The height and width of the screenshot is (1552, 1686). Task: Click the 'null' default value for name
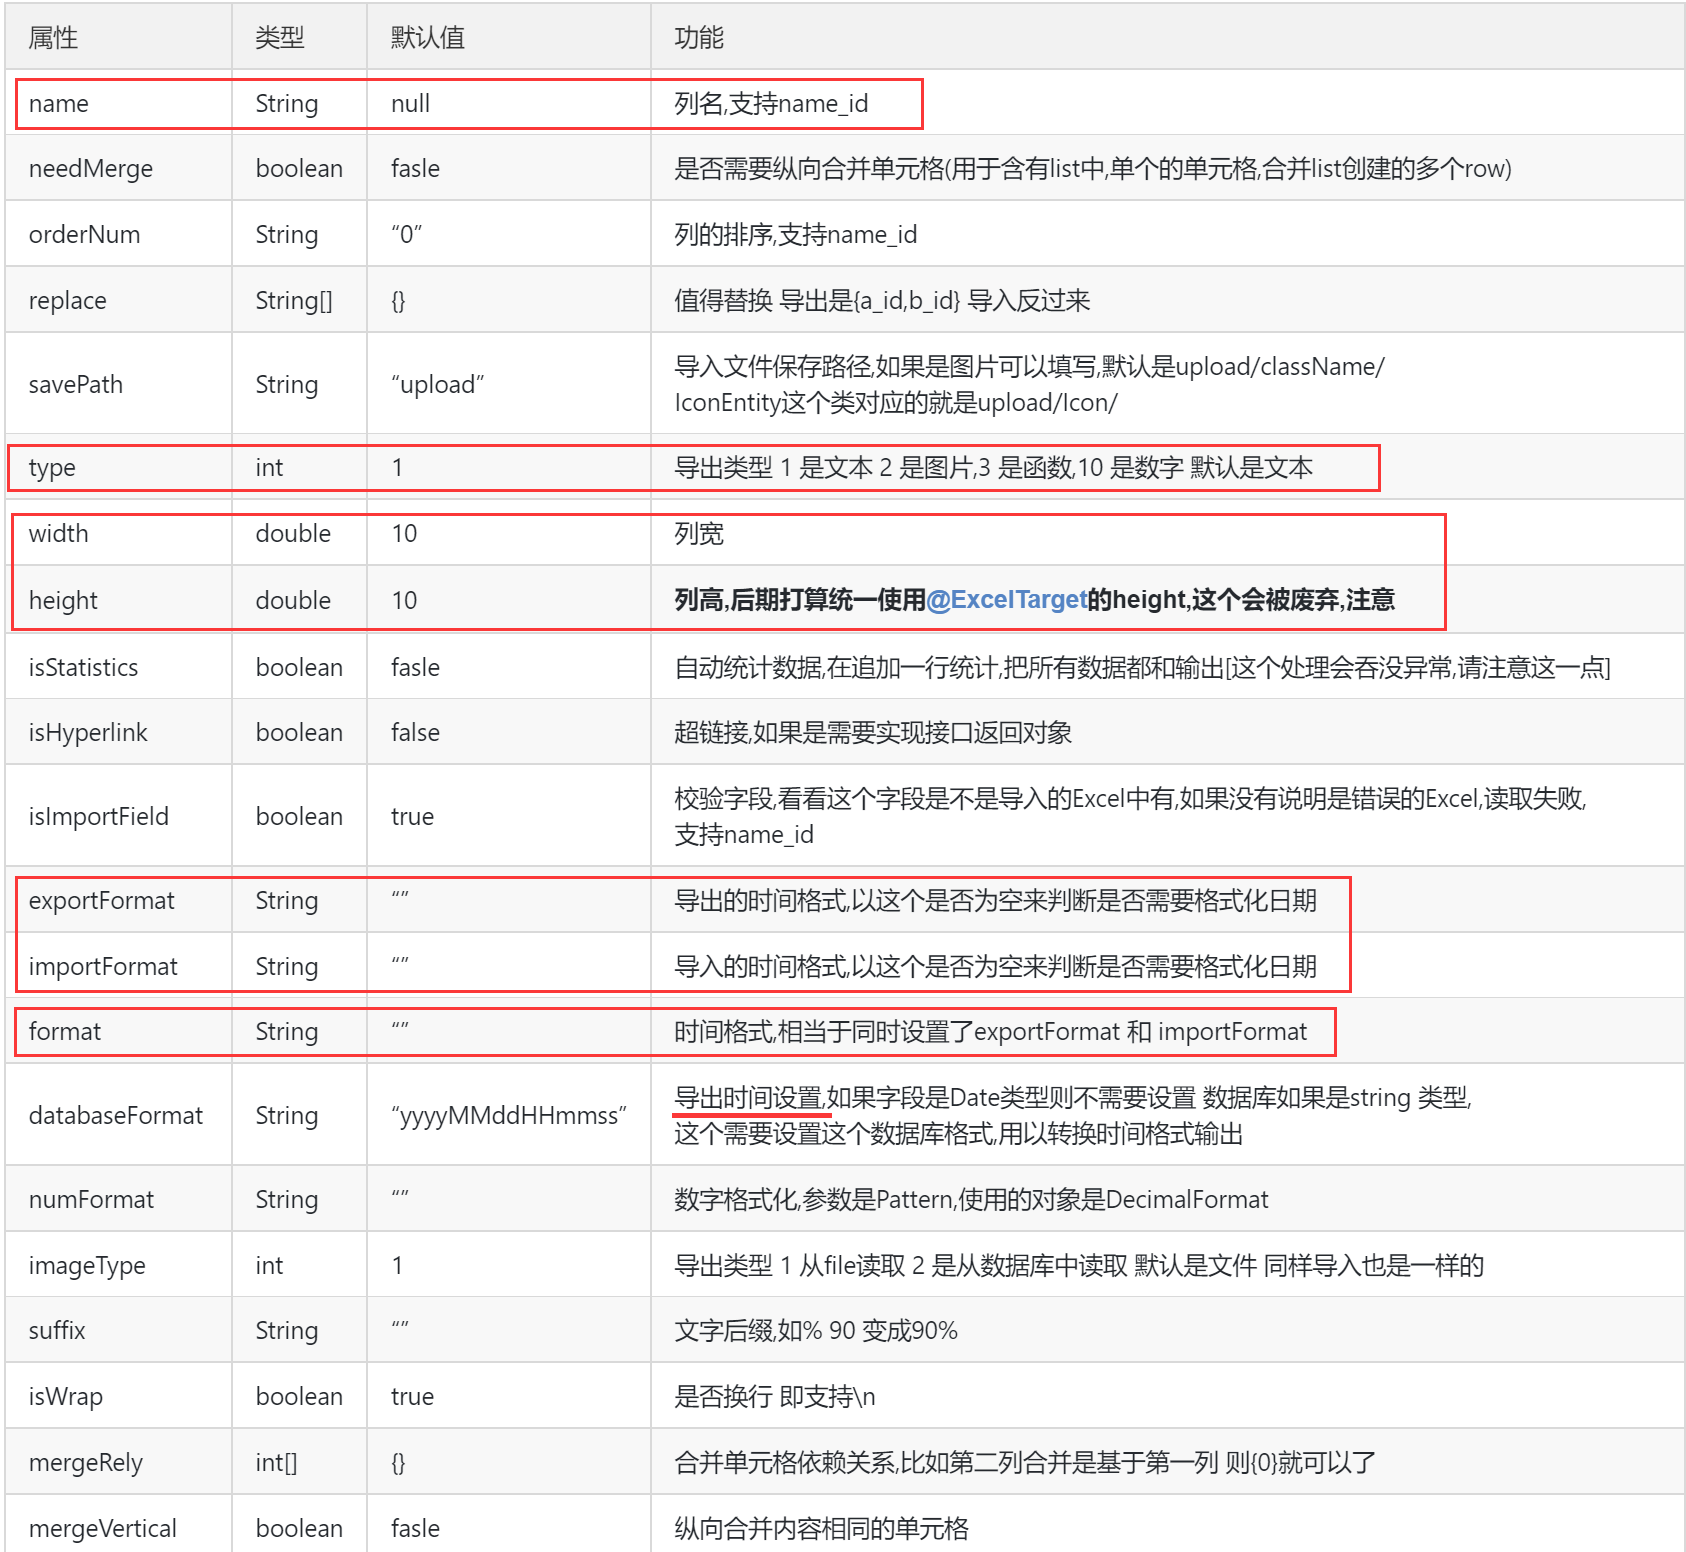410,103
